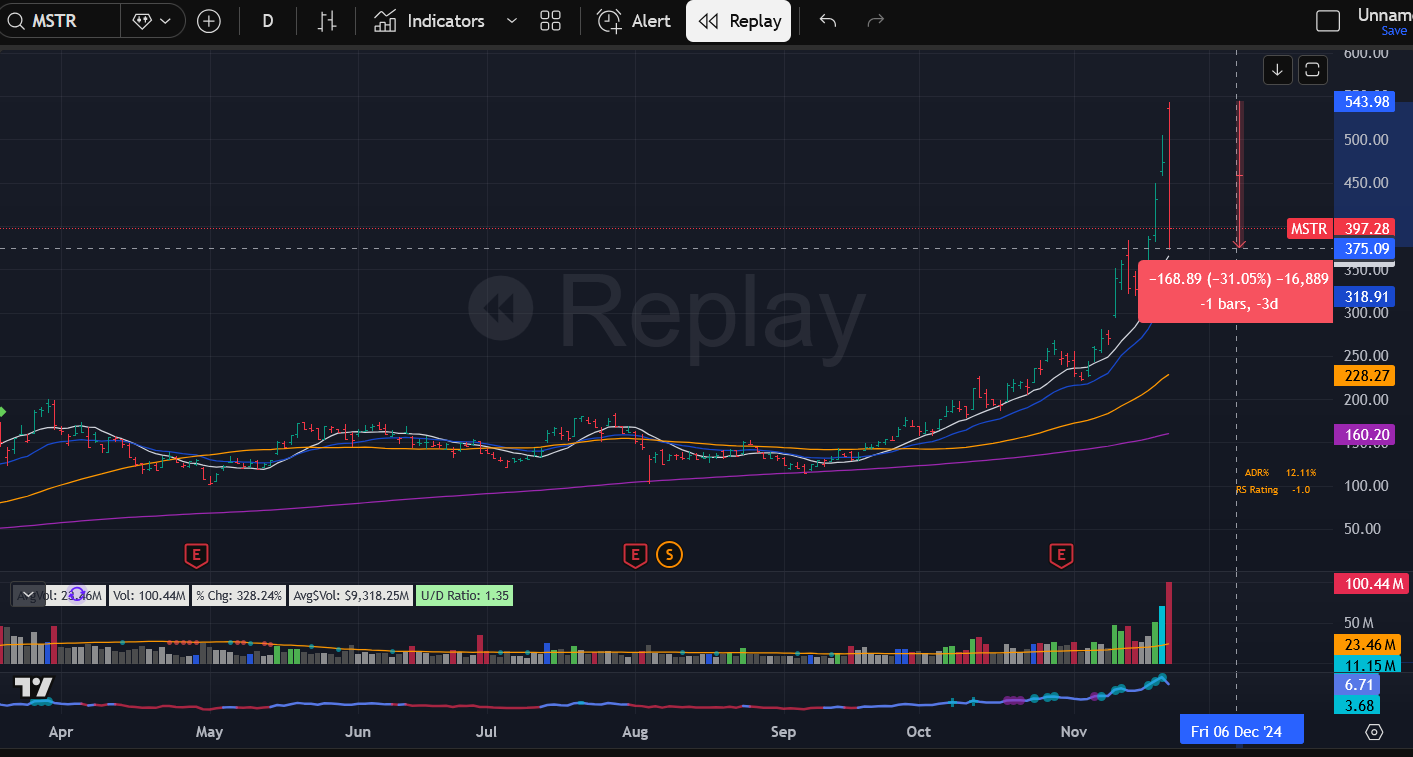Screen dimensions: 1413x757
Task: Expand the favorite indicators chevron dropdown
Action: pyautogui.click(x=512, y=21)
